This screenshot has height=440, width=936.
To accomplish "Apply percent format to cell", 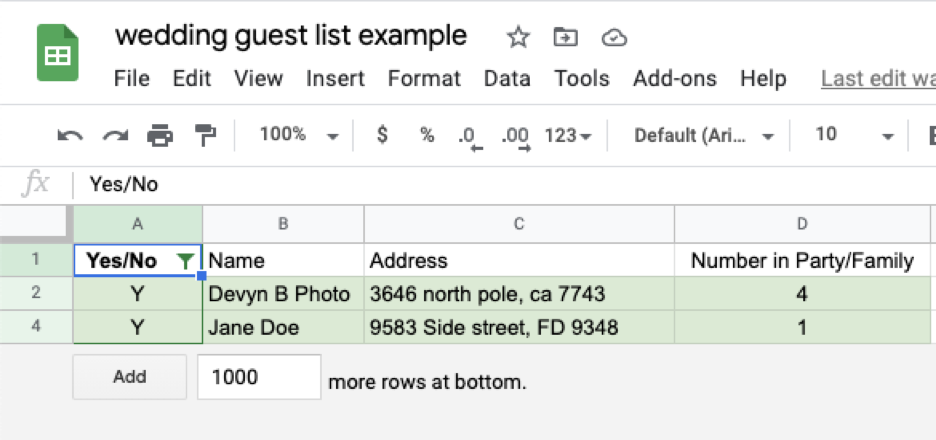I will click(427, 135).
